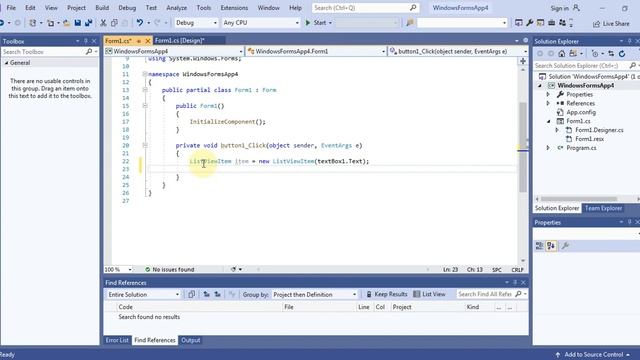Click Copy icon in Find References toolbar
Image resolution: width=640 pixels, height=360 pixels.
[191, 294]
